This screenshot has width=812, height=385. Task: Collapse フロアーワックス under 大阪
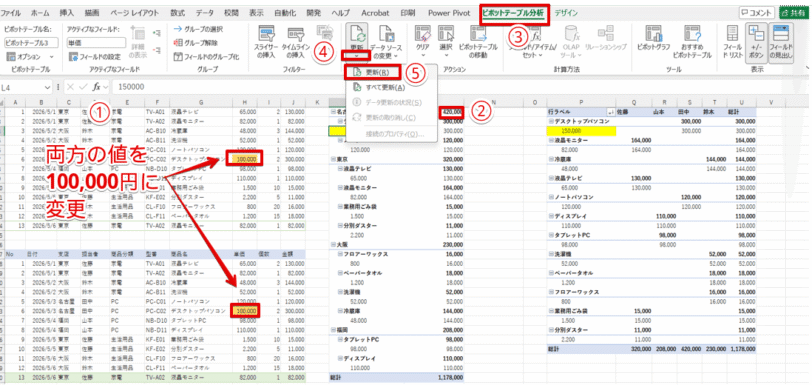[x=340, y=254]
